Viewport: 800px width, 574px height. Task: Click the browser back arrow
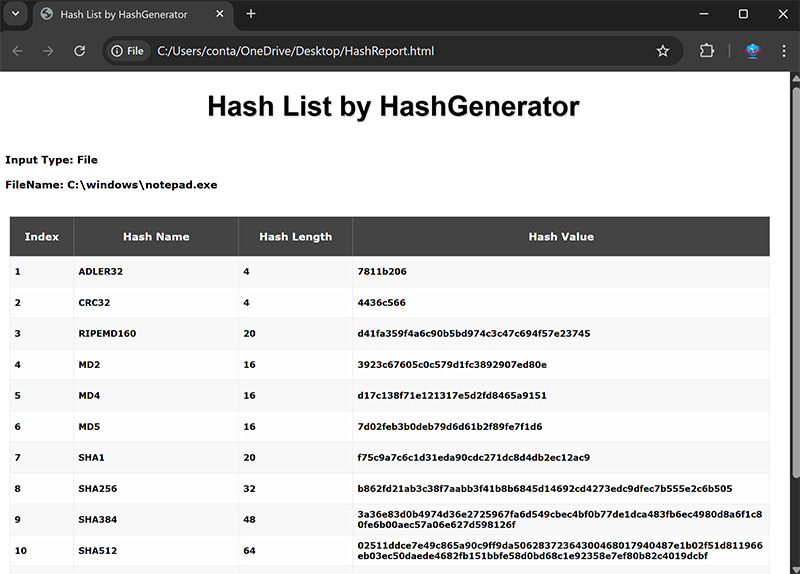pos(17,51)
